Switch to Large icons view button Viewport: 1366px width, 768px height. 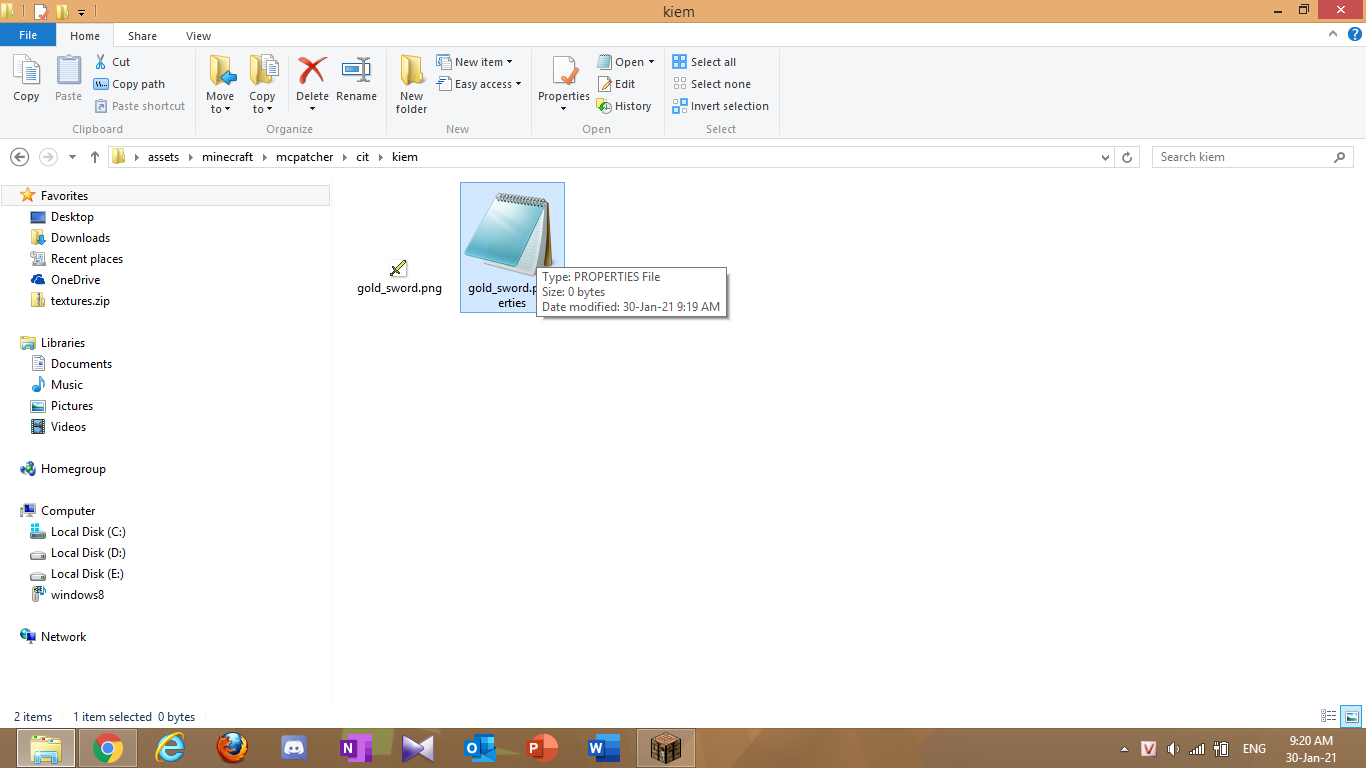click(x=1351, y=716)
